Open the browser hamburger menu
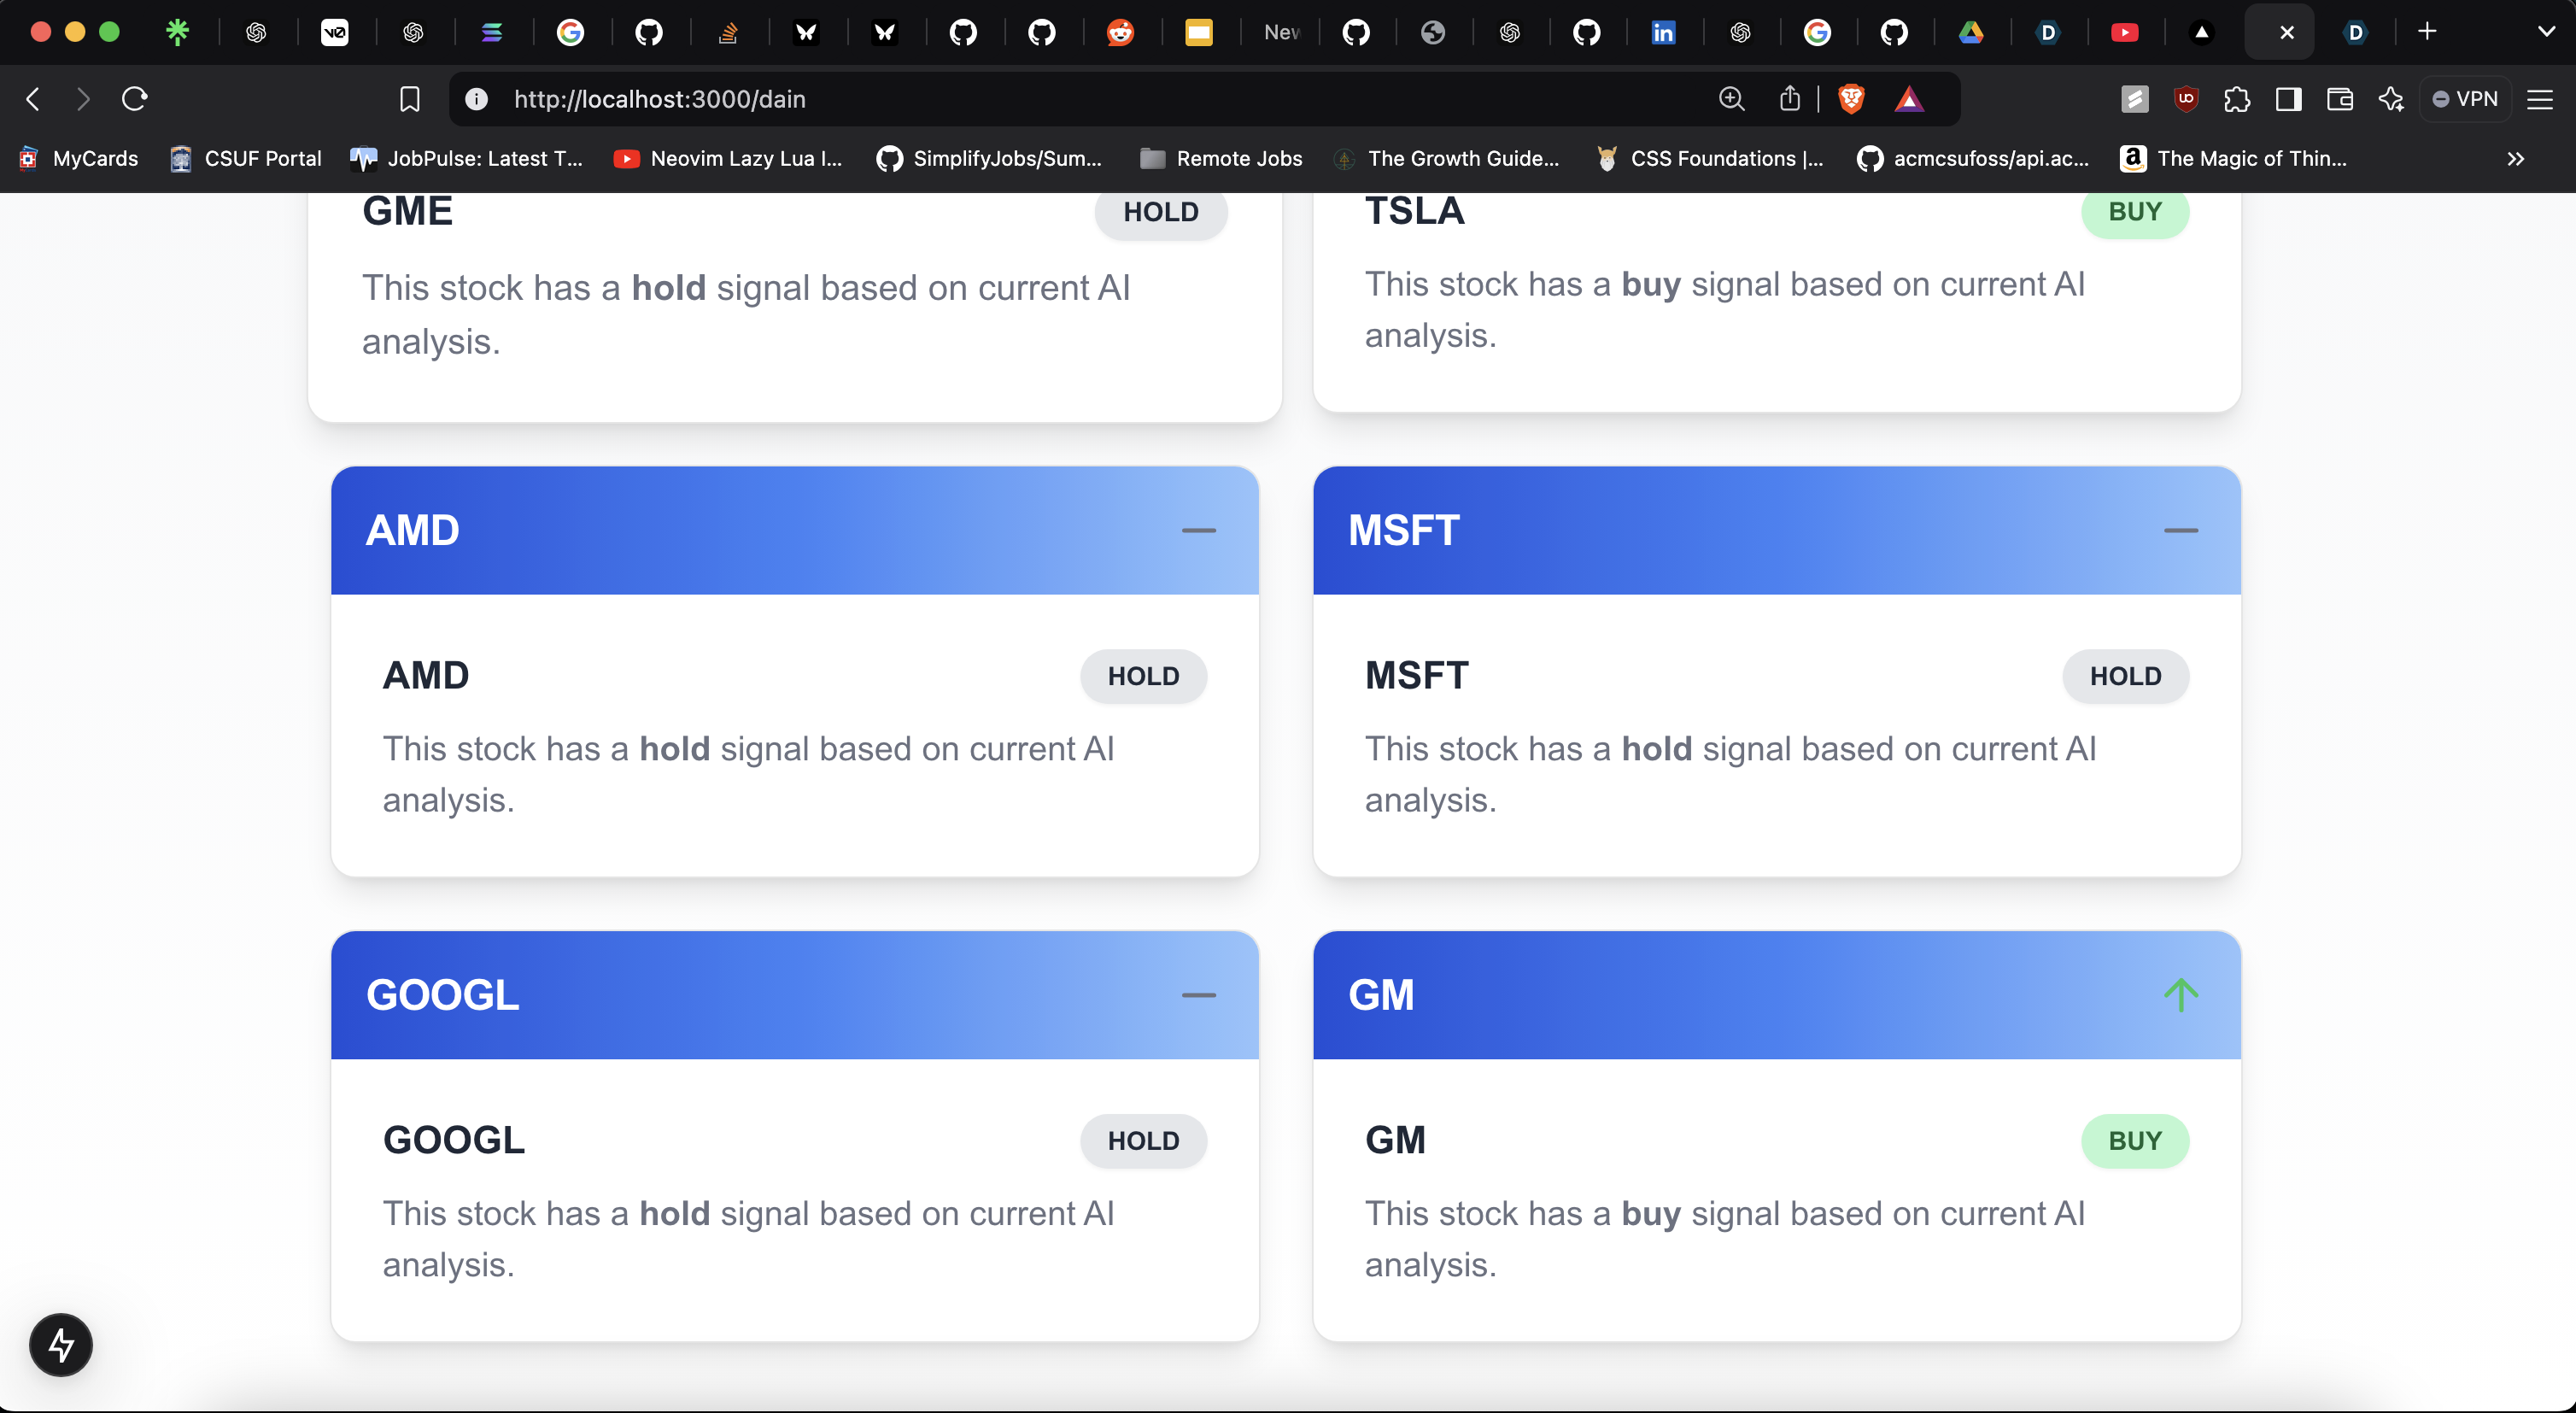The width and height of the screenshot is (2576, 1413). click(x=2540, y=99)
